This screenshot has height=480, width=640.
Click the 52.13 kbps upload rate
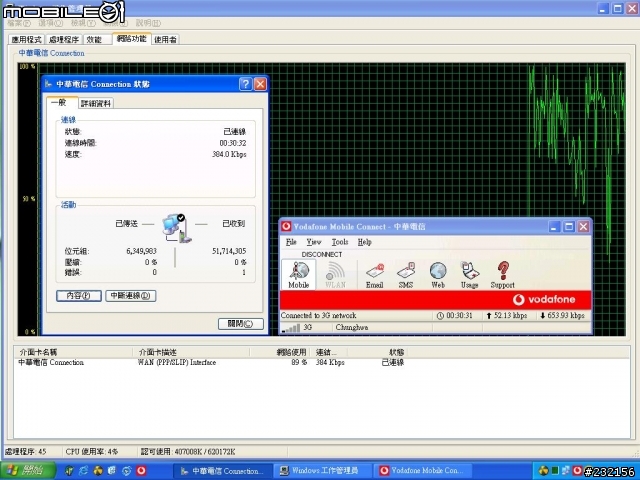[x=507, y=316]
